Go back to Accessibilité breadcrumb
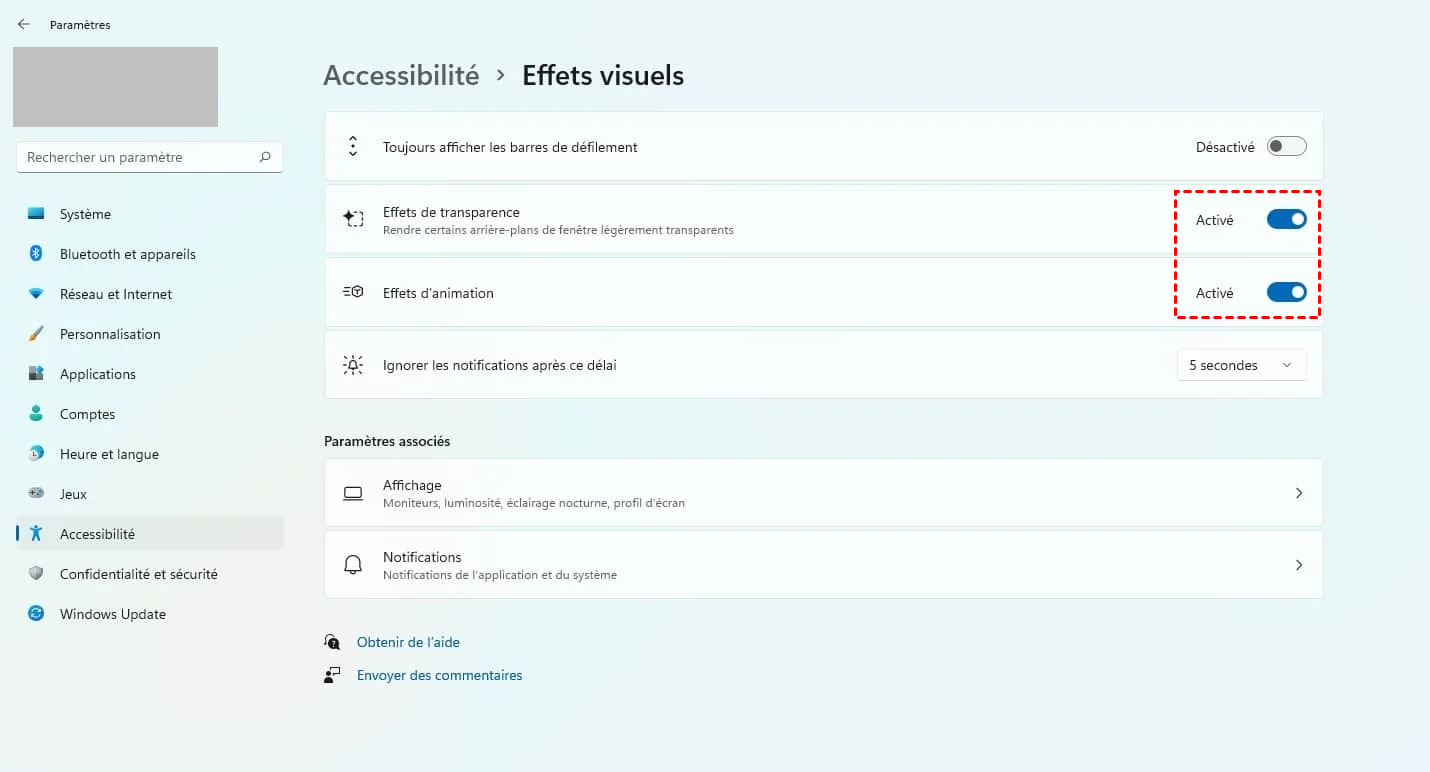Screen dimensions: 1430x772 (401, 76)
